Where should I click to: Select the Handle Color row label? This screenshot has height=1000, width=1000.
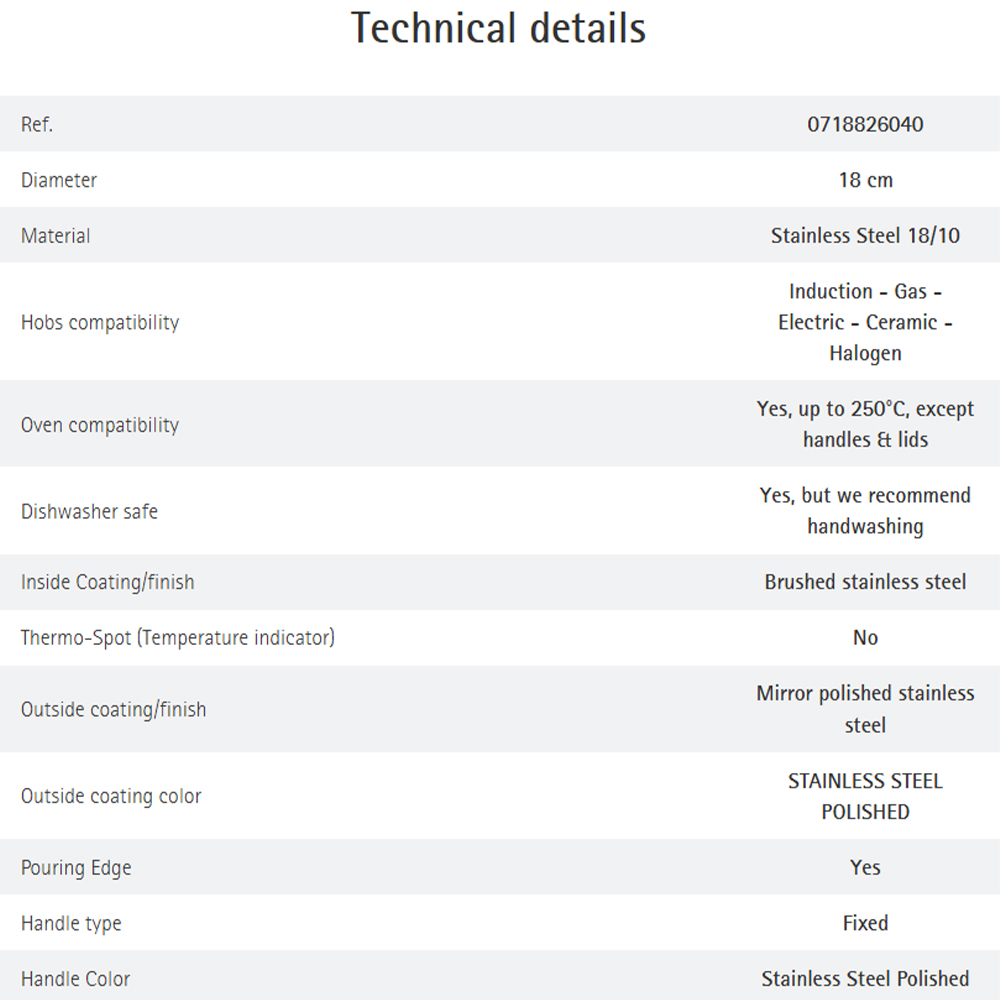pos(75,978)
